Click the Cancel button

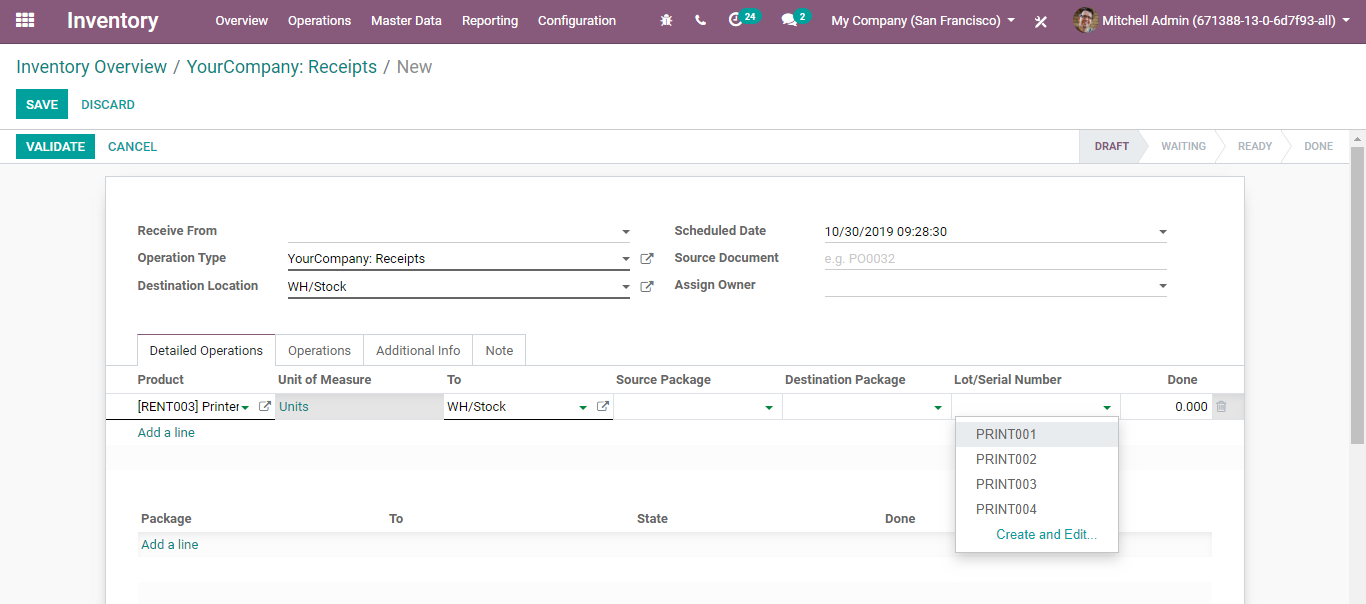(x=132, y=146)
